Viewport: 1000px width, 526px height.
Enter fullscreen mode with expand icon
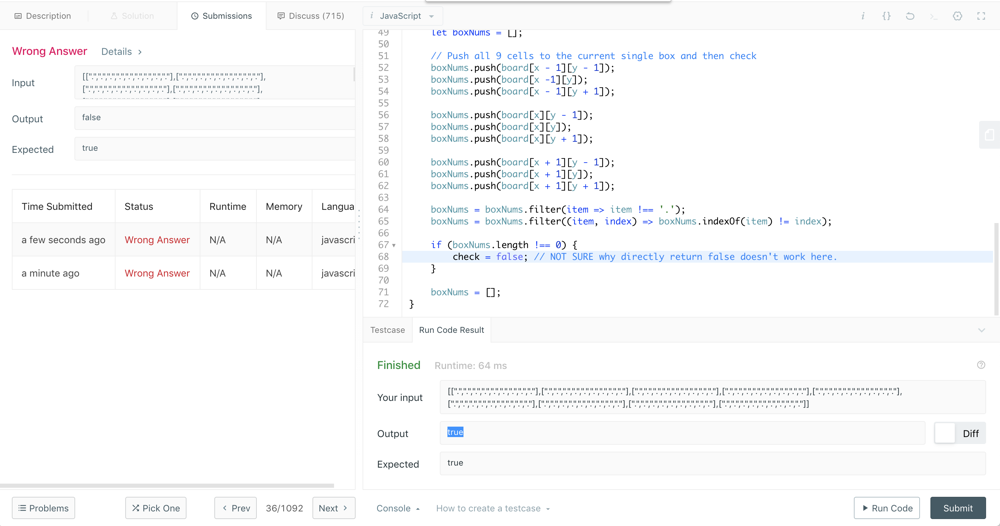981,16
